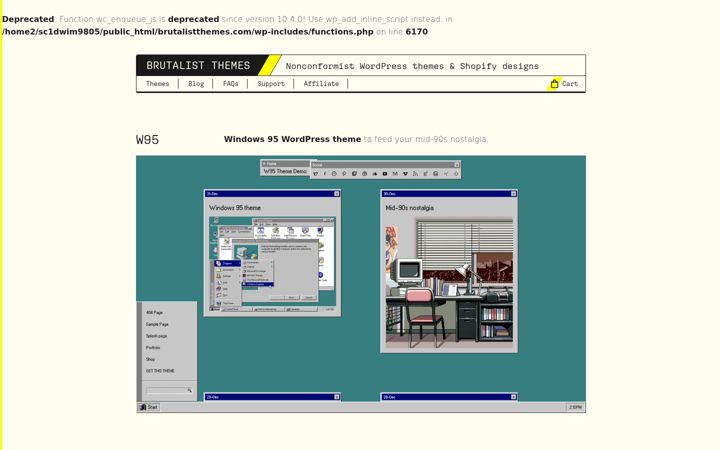This screenshot has height=450, width=720.
Task: Click the Medium M icon in the Social toolbar
Action: point(395,174)
